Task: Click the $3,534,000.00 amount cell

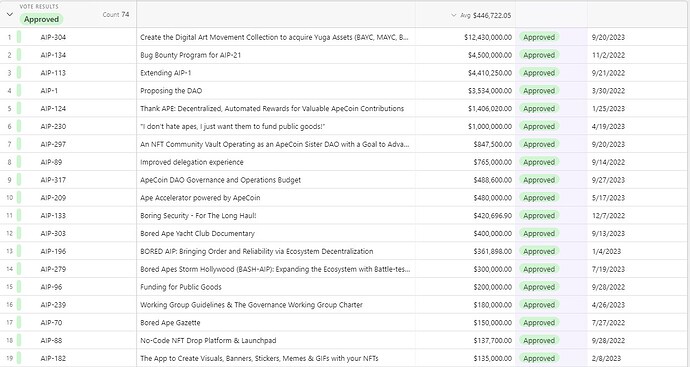Action: pyautogui.click(x=489, y=91)
